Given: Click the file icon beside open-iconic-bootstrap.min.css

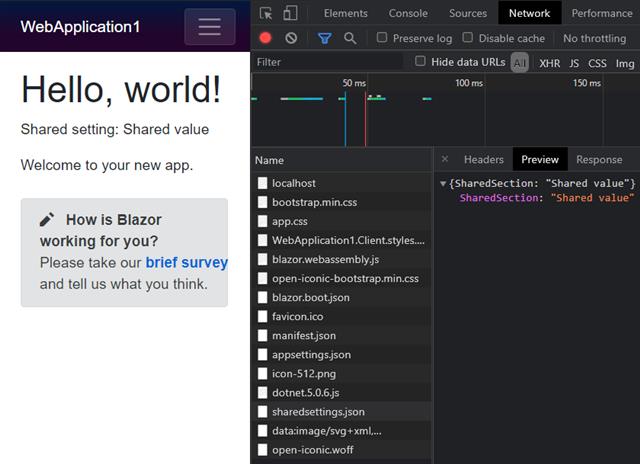Looking at the screenshot, I should [262, 278].
